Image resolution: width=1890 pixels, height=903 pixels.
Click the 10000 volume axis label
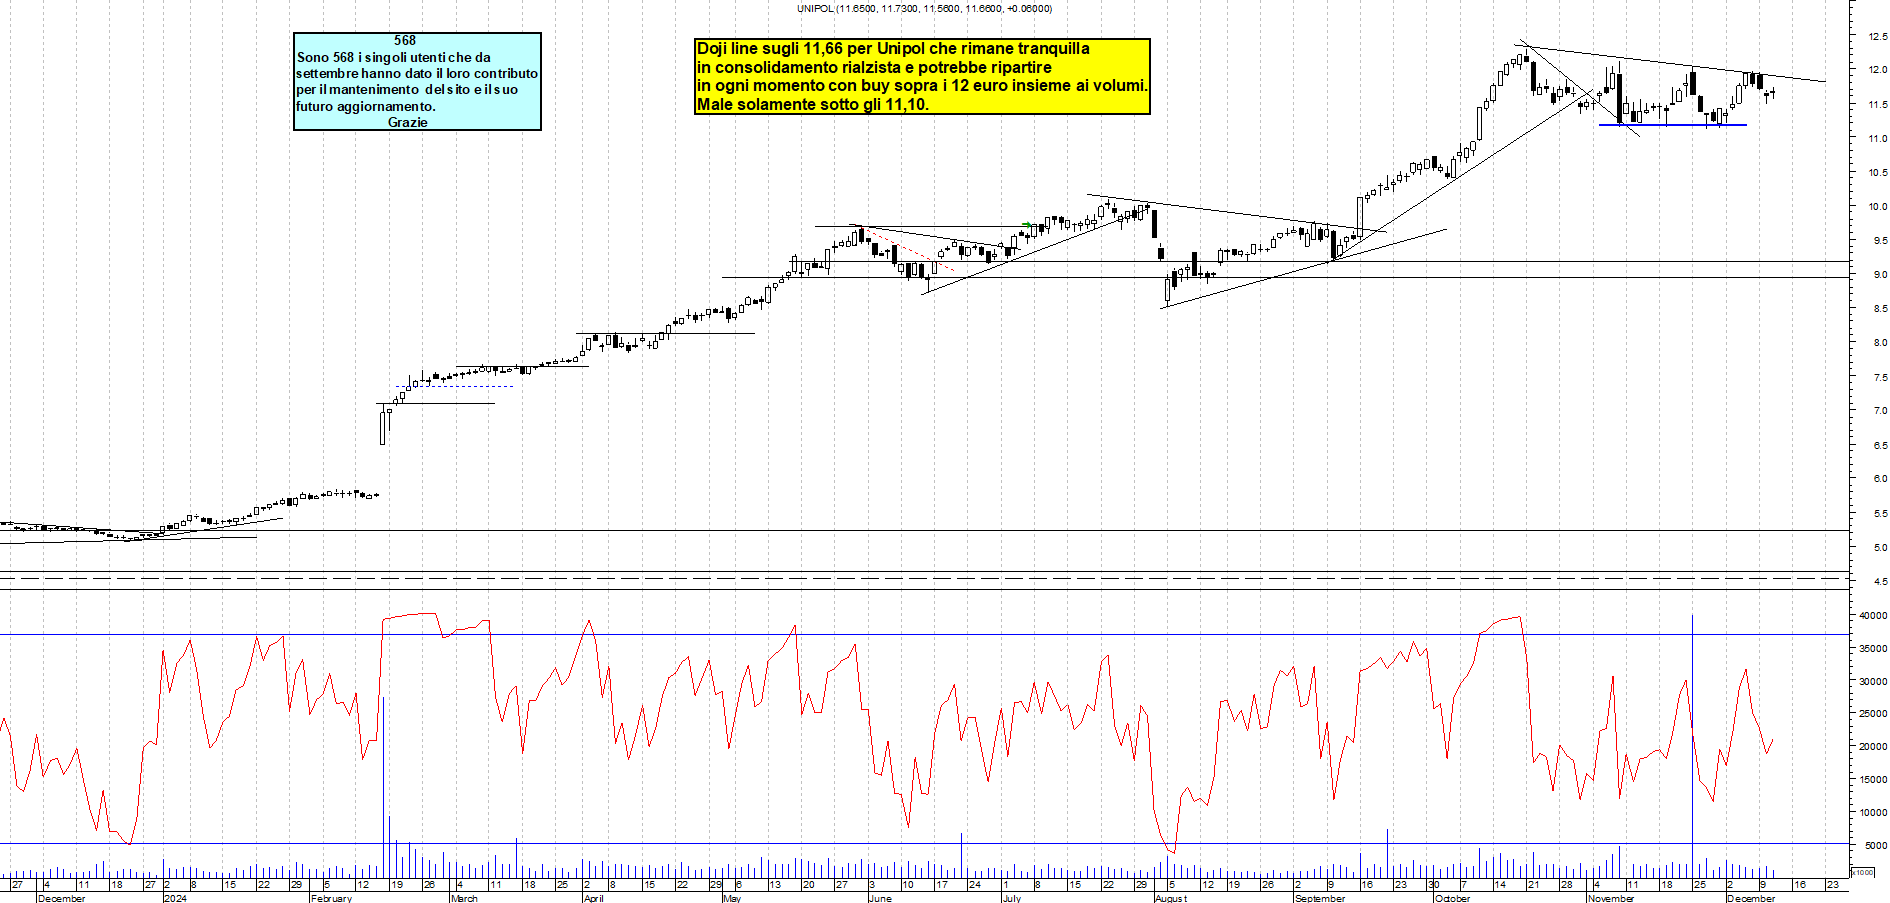click(x=1872, y=812)
